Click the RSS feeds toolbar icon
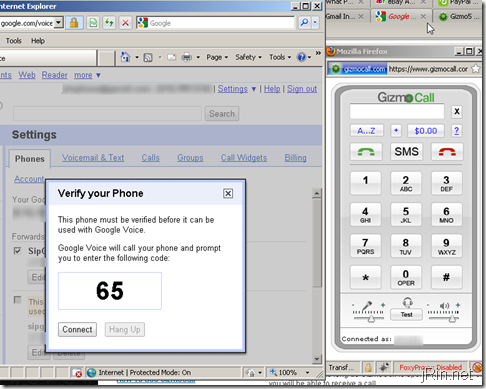Viewport: 486px width, 389px height. [148, 57]
